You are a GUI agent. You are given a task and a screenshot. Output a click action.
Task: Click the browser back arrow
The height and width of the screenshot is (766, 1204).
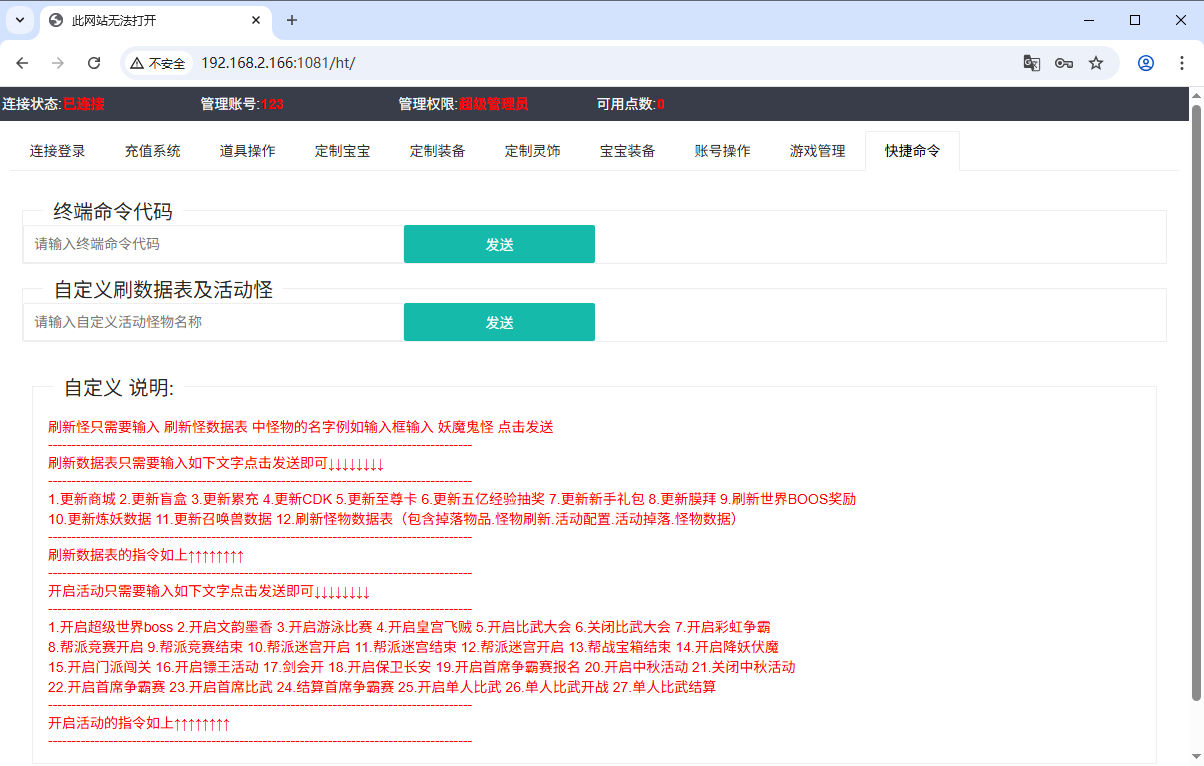pyautogui.click(x=22, y=63)
